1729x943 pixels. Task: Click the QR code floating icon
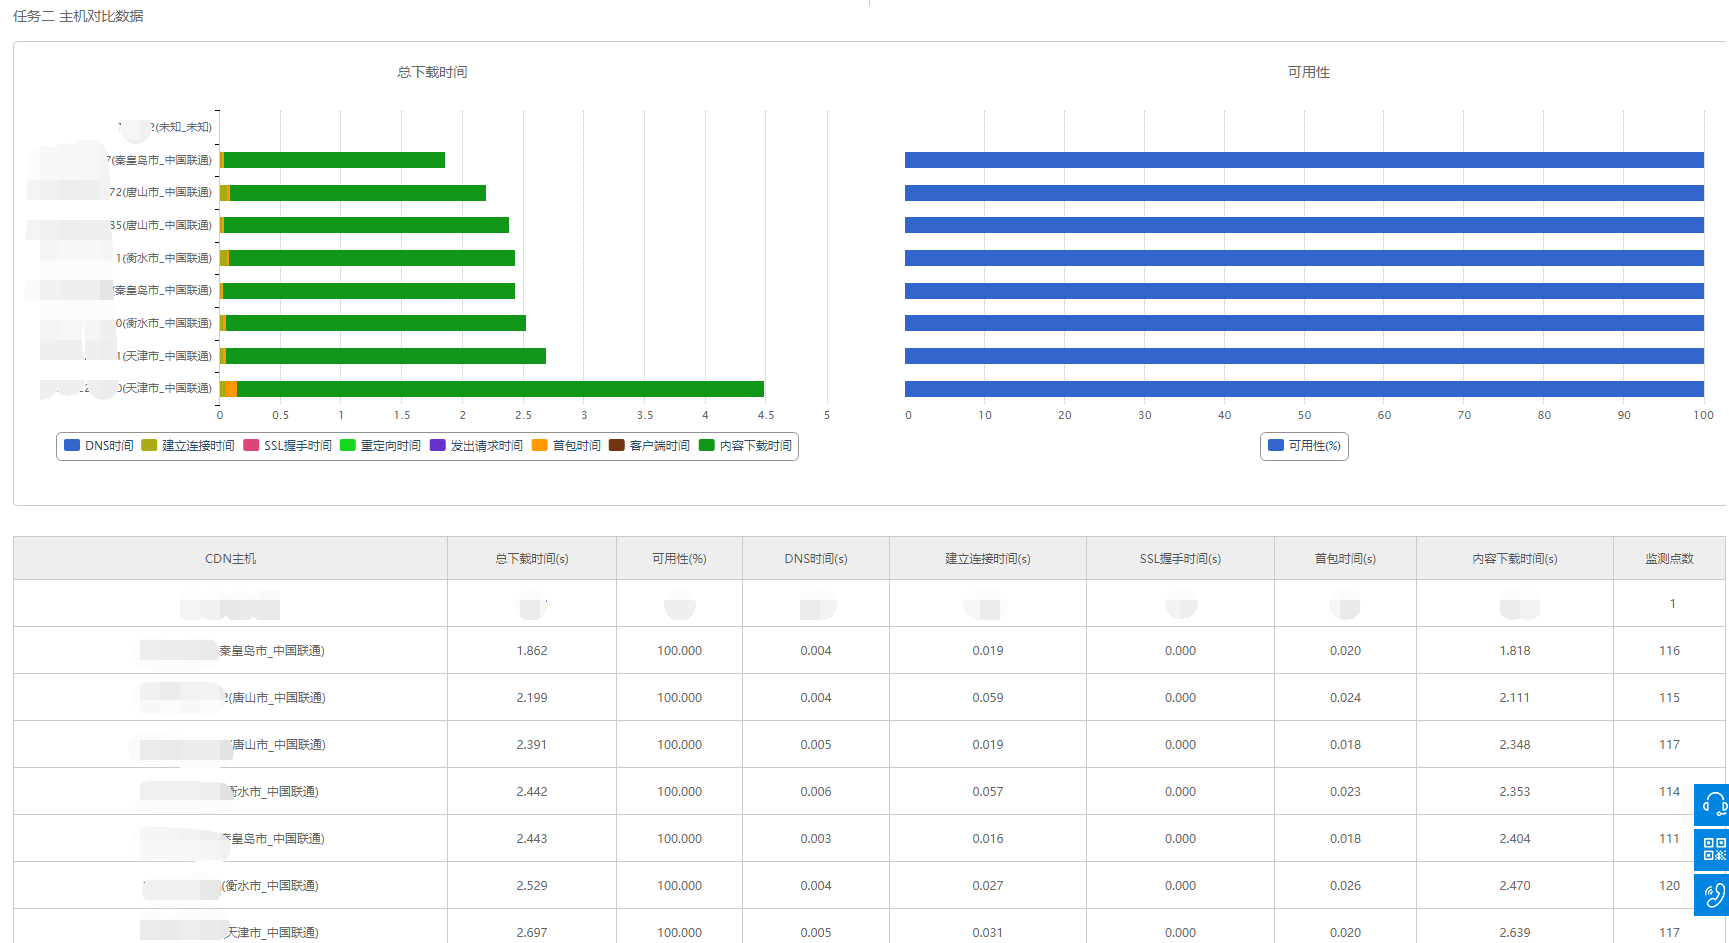point(1713,849)
